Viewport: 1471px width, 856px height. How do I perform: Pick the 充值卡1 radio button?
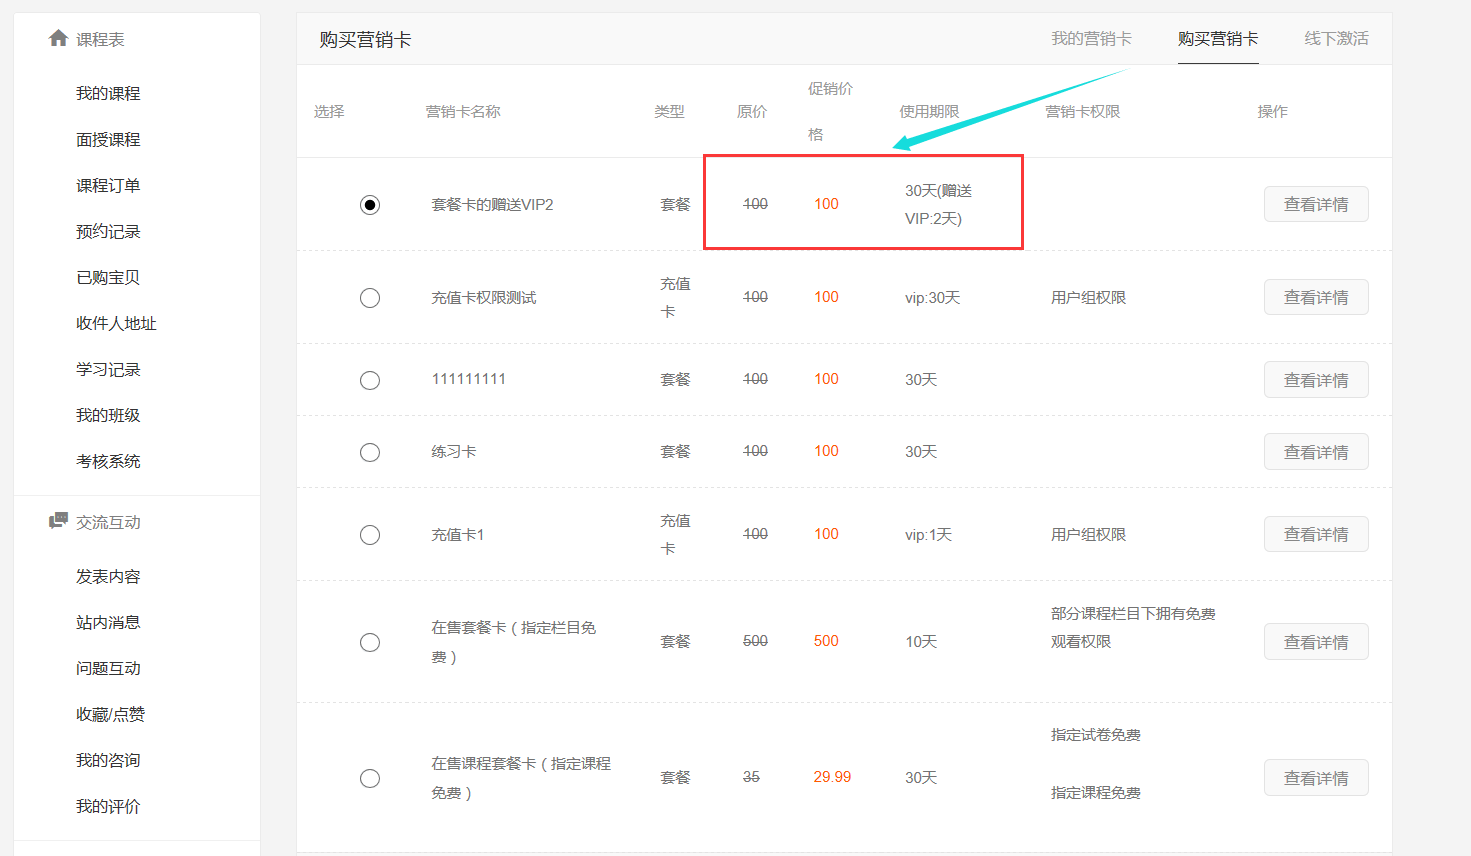tap(370, 535)
